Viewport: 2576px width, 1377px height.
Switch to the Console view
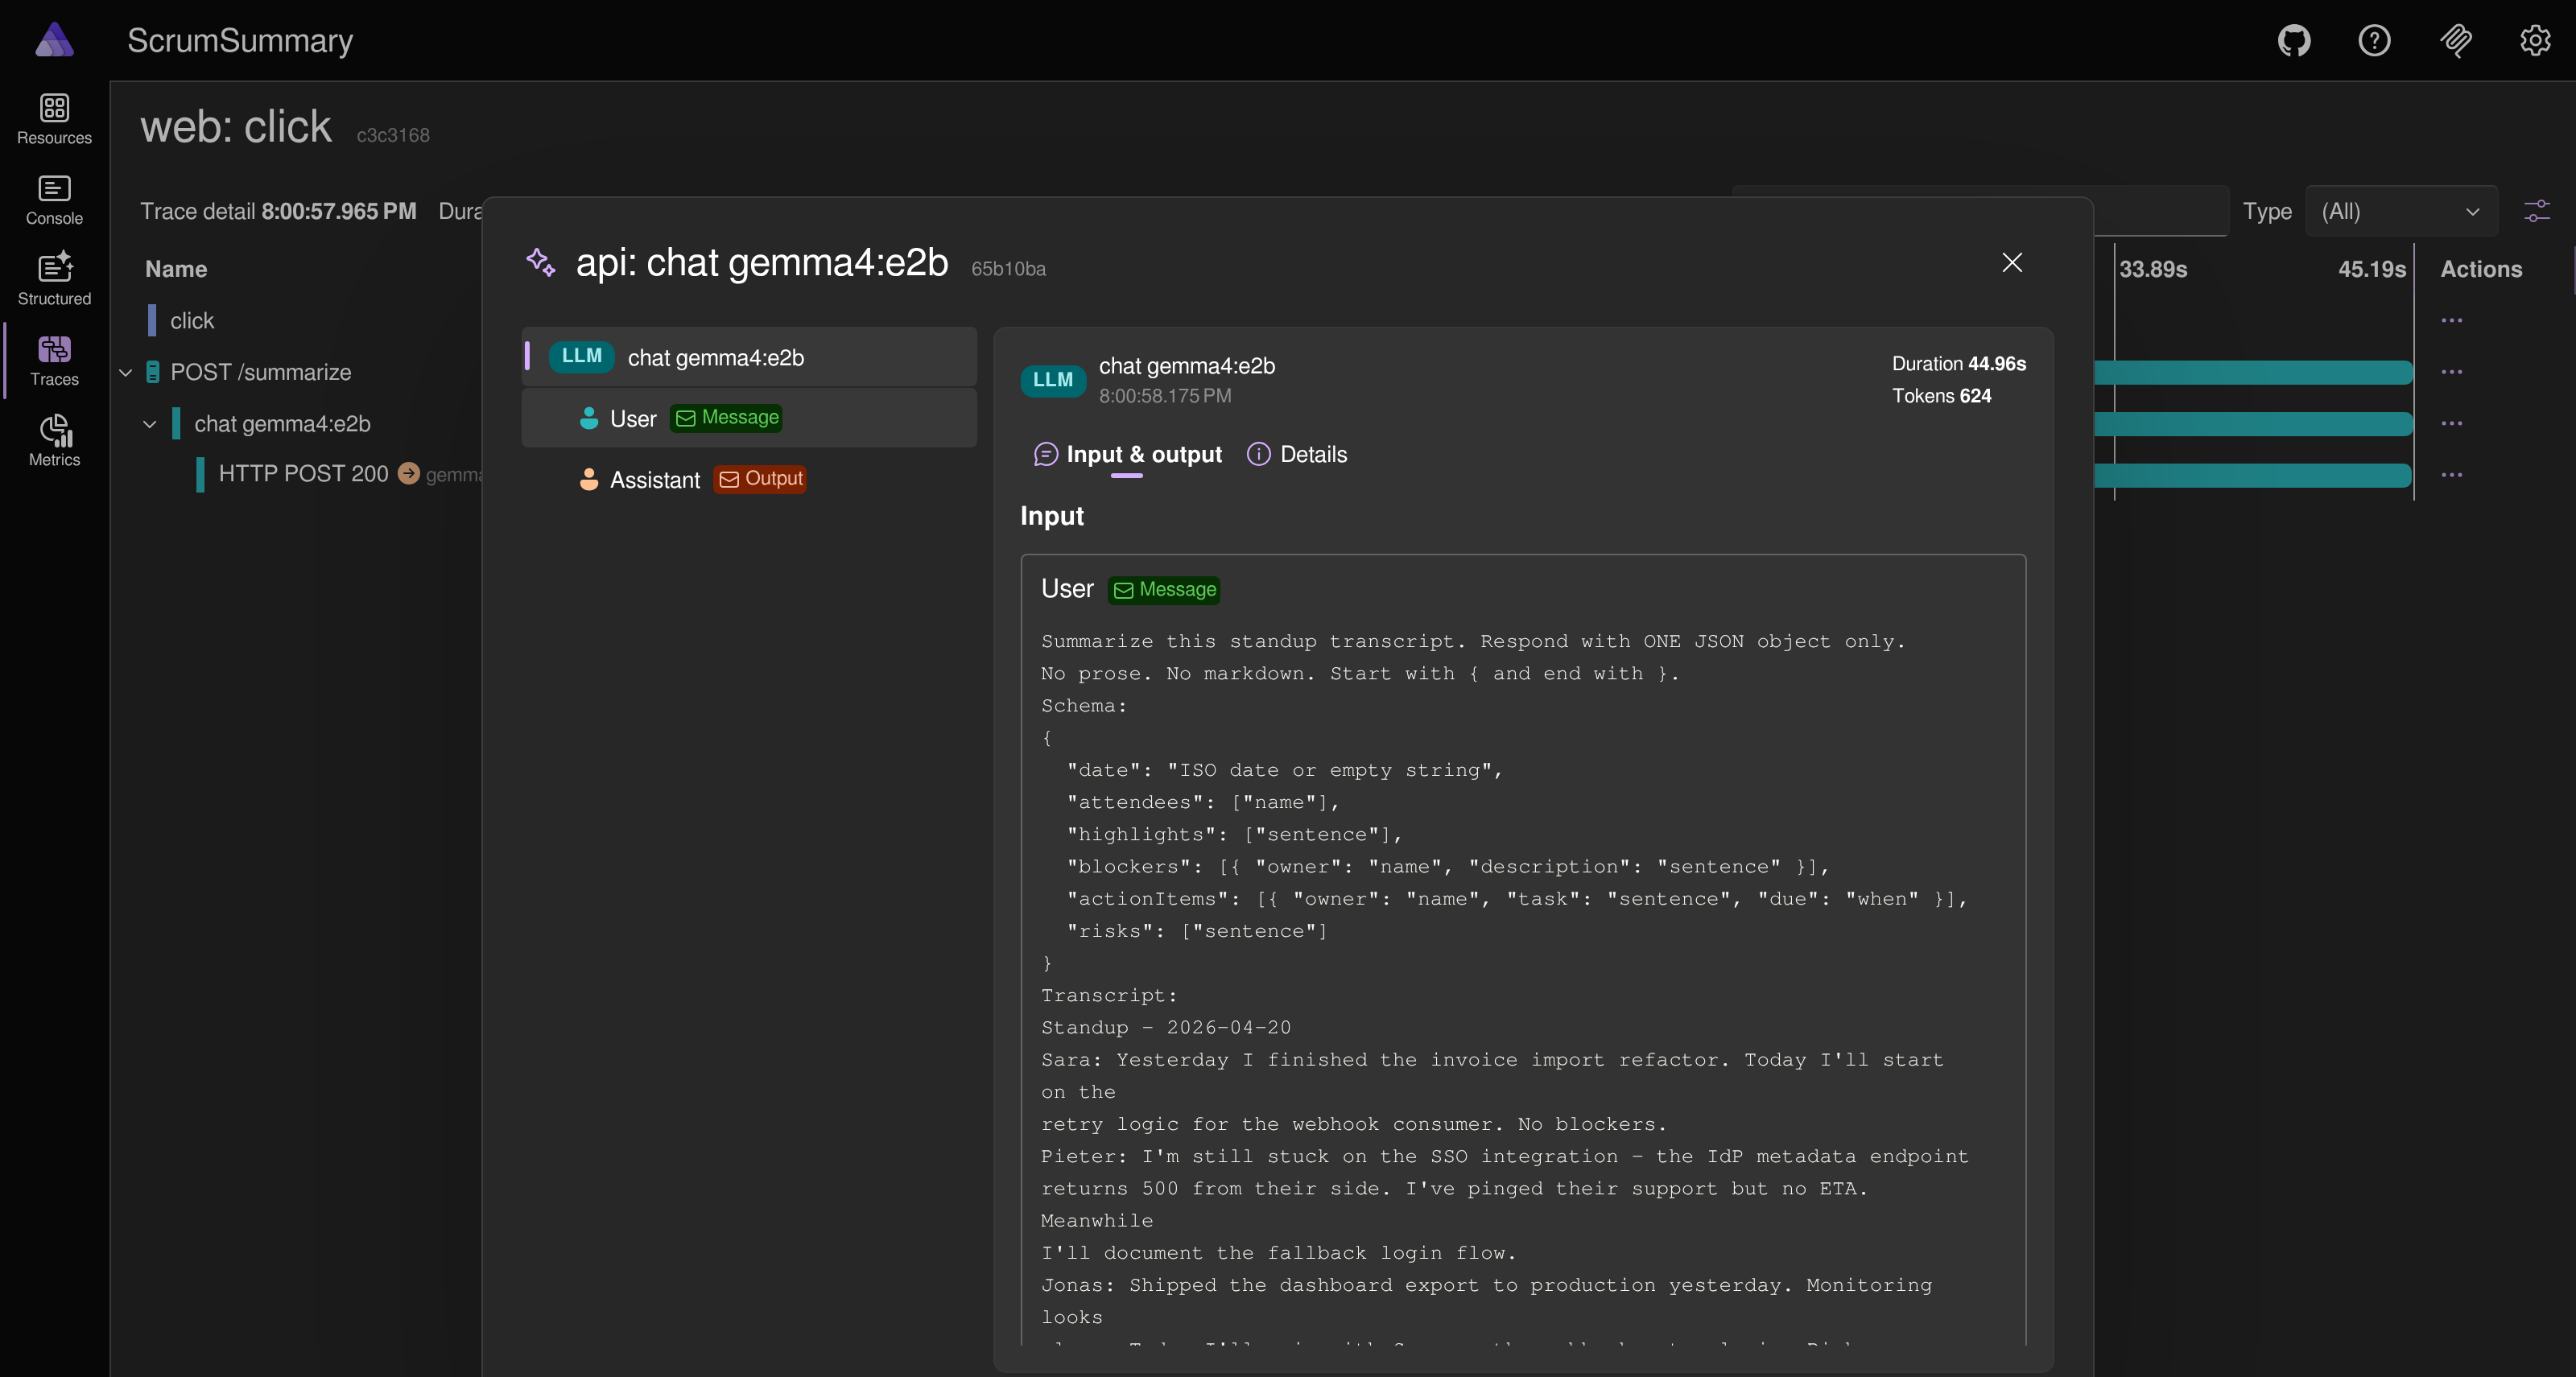click(x=54, y=199)
